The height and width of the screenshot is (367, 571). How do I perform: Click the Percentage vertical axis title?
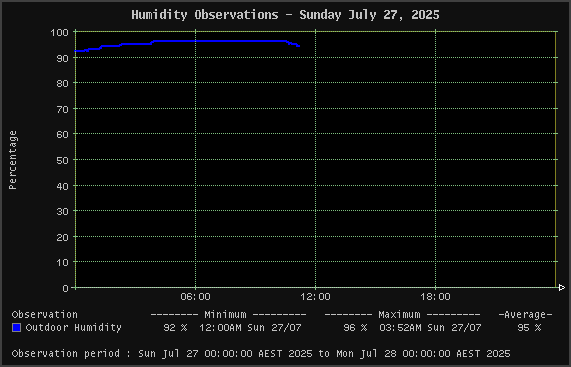click(13, 160)
